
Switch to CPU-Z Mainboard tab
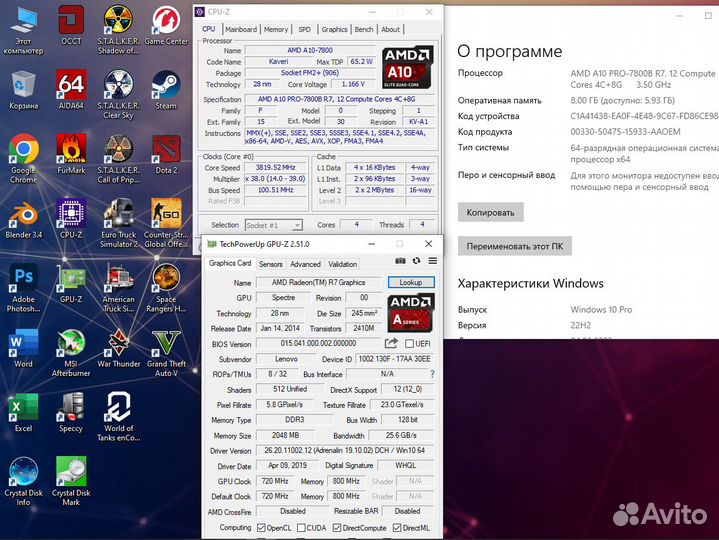tap(241, 29)
